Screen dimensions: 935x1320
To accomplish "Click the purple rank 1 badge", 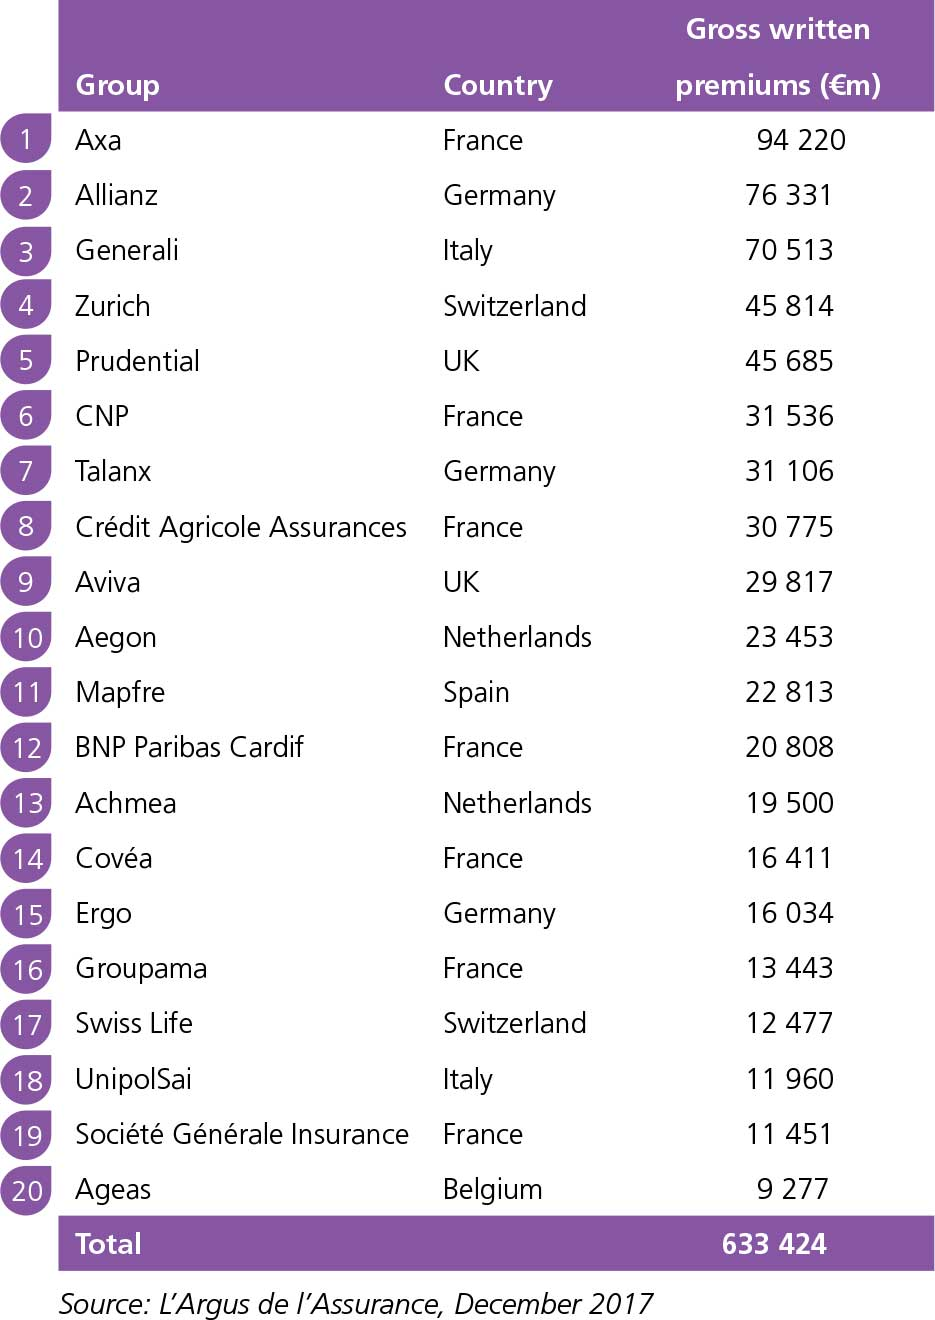I will point(26,139).
